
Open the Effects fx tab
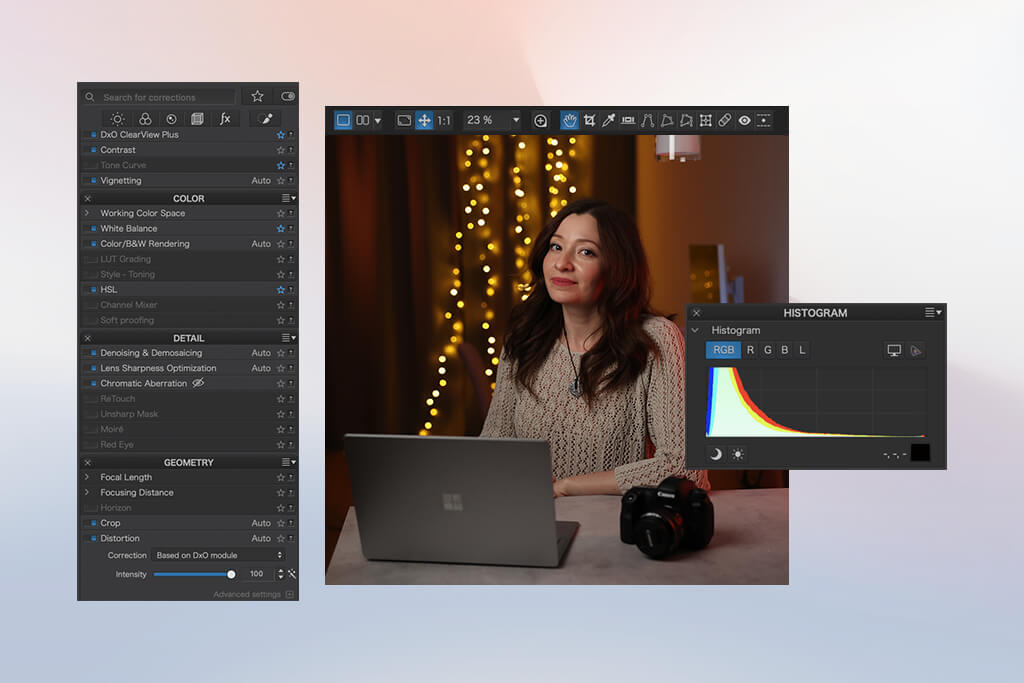pos(225,119)
